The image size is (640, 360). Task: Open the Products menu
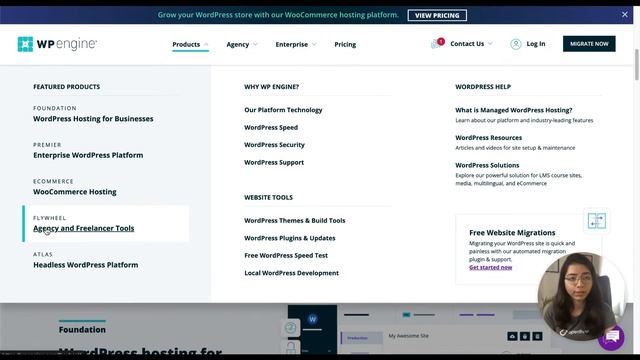coord(186,44)
